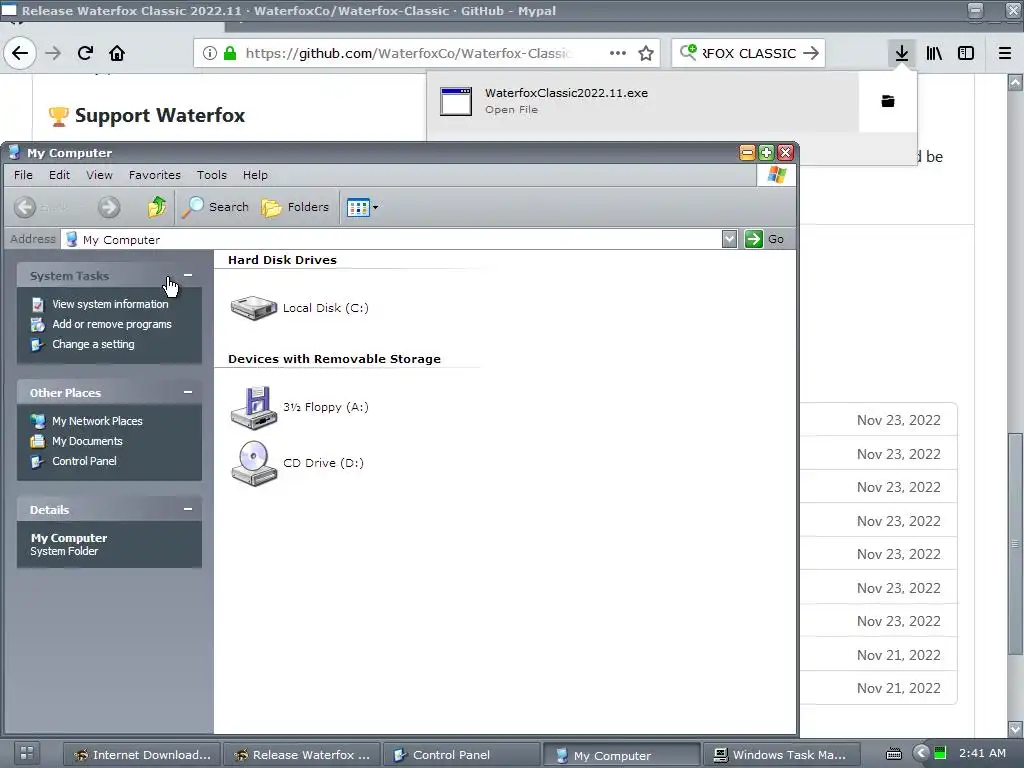1024x768 pixels.
Task: Click View system information
Action: [x=110, y=304]
